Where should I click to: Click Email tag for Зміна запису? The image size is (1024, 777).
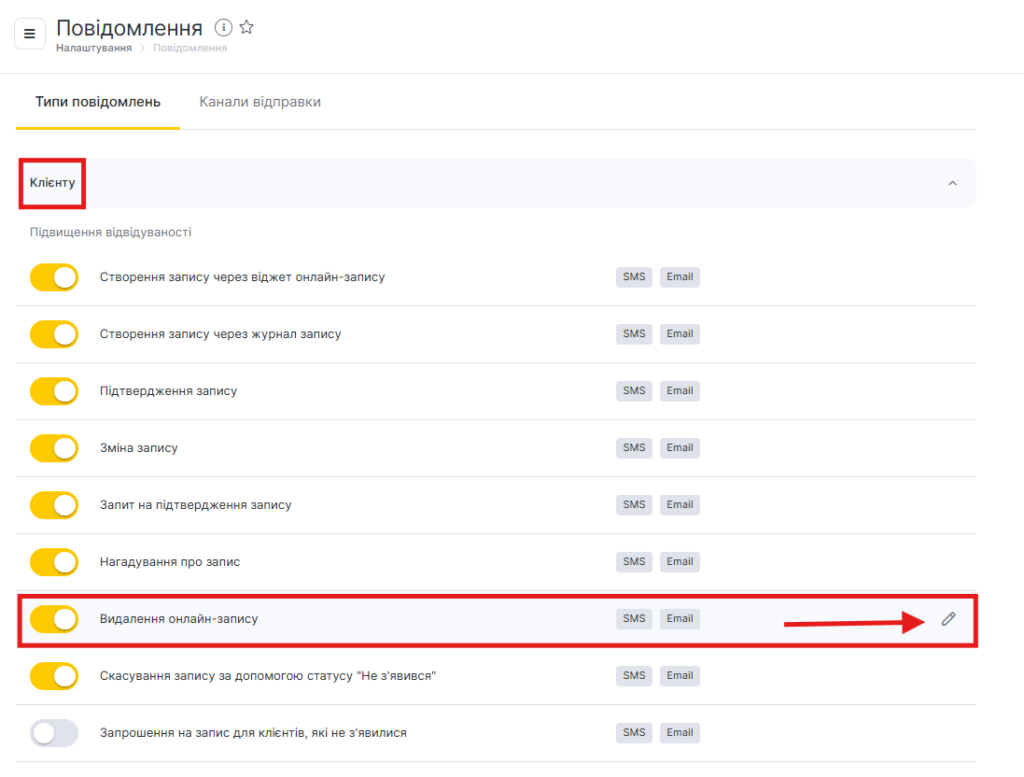[x=680, y=448]
